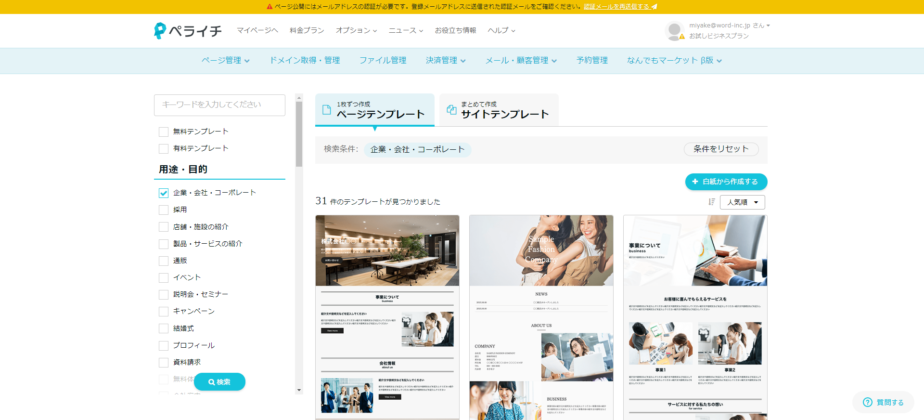Image resolution: width=924 pixels, height=420 pixels.
Task: Expand the オプション menu in header
Action: 356,31
